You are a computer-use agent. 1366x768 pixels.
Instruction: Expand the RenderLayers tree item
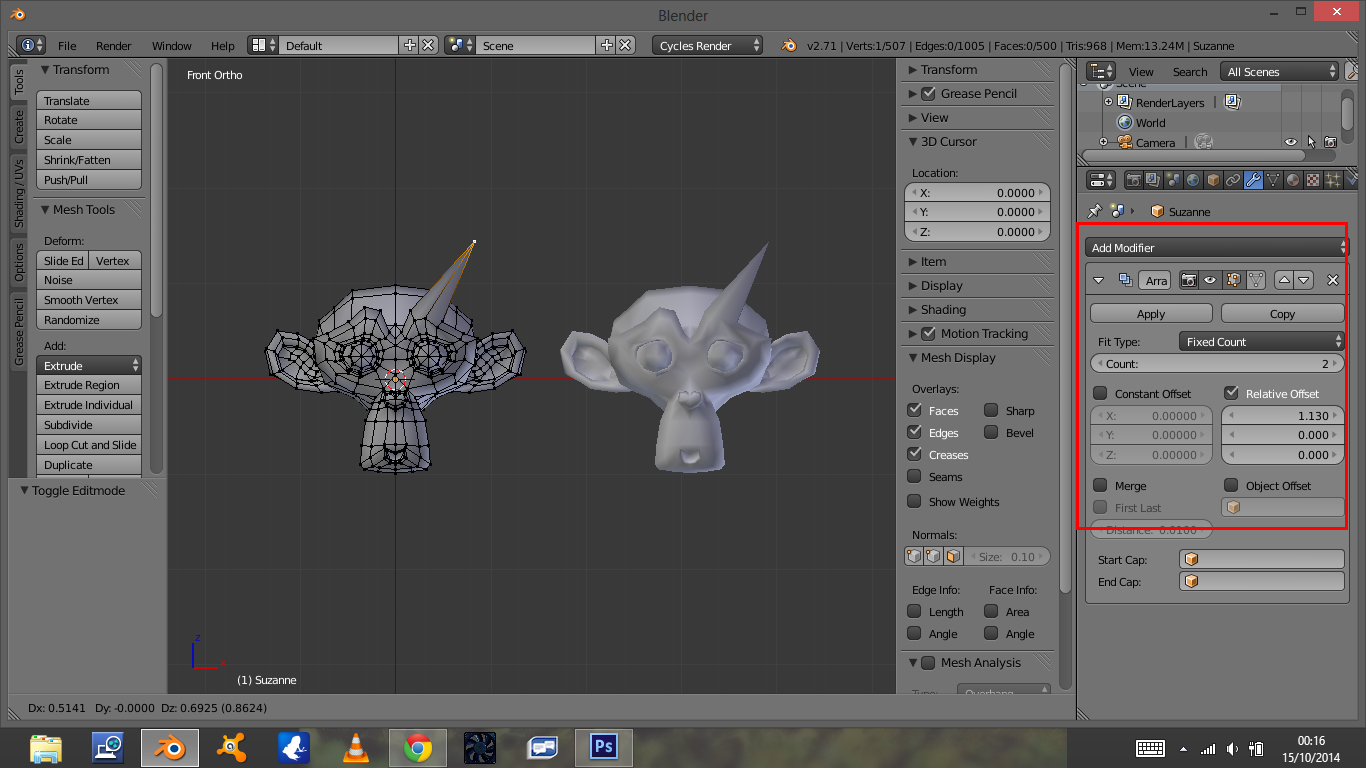tap(1108, 102)
